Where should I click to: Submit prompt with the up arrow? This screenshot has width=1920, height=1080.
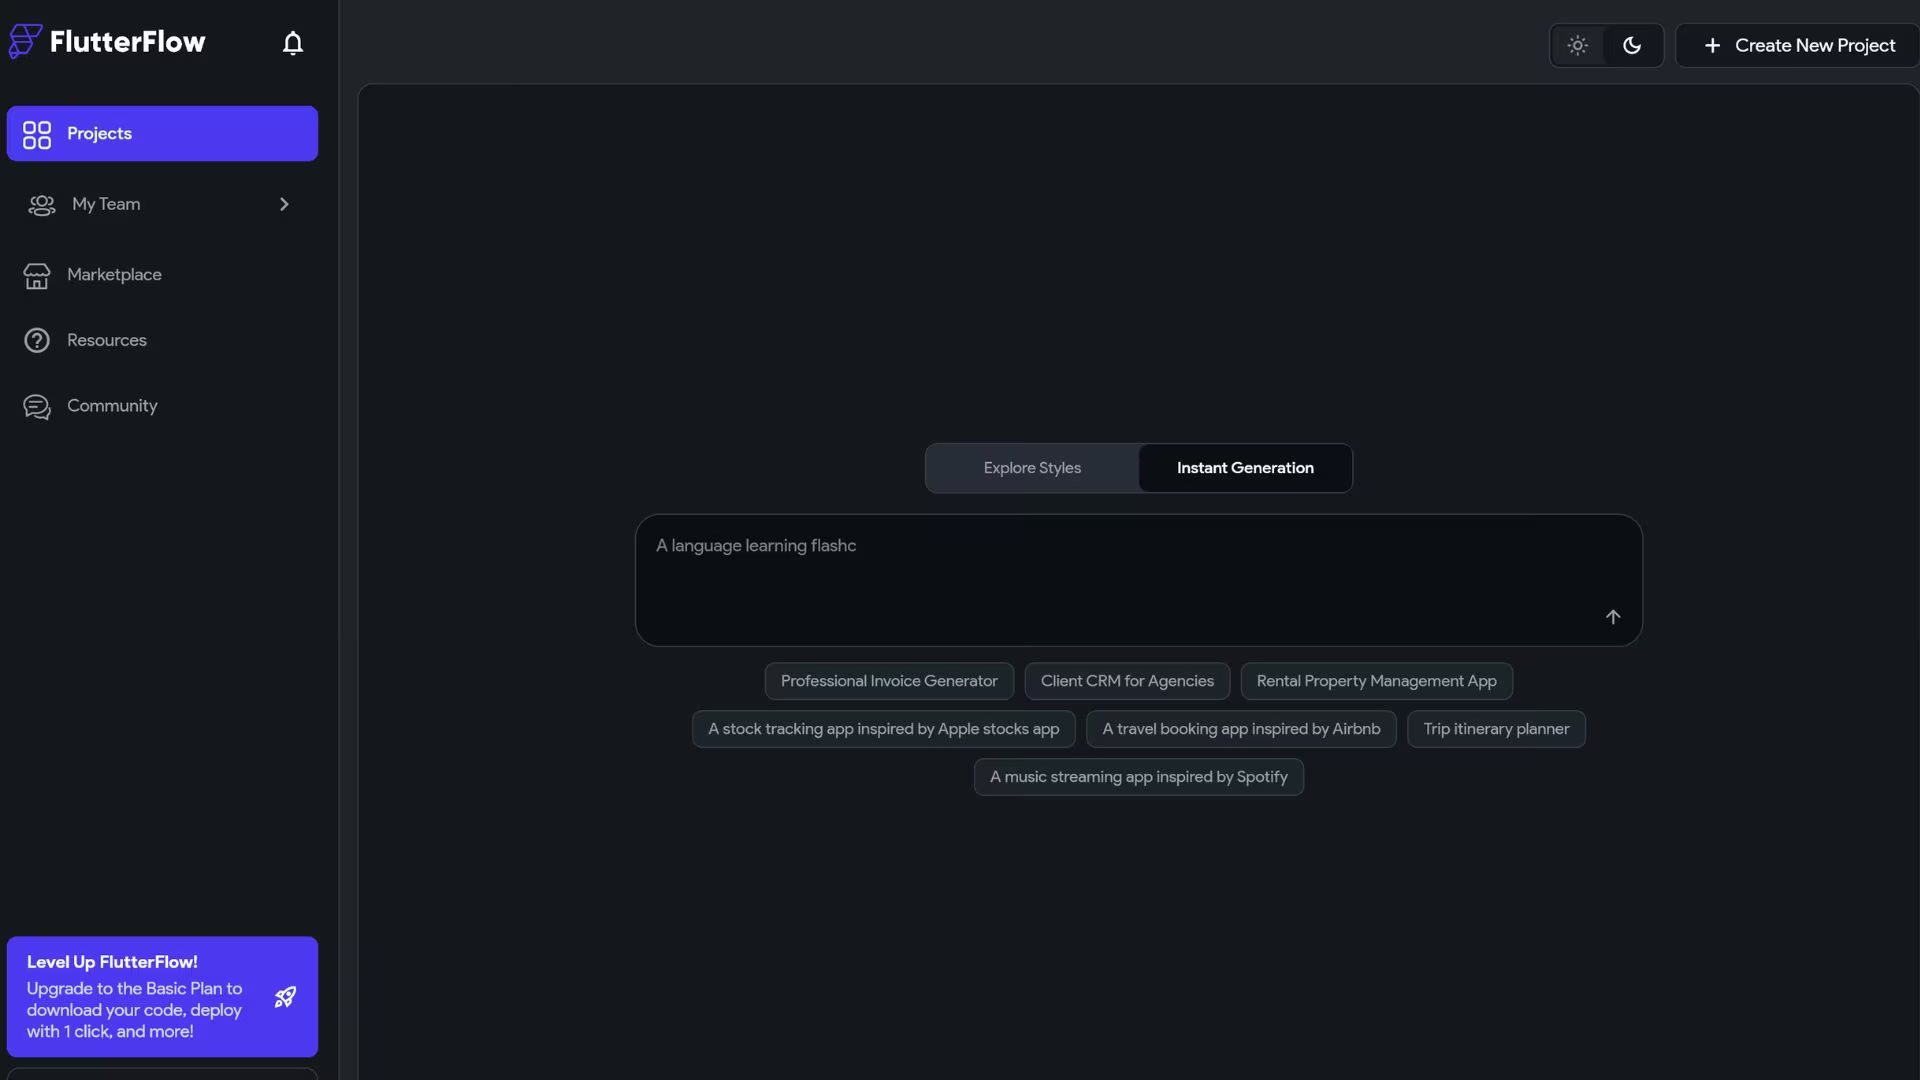[x=1613, y=617]
